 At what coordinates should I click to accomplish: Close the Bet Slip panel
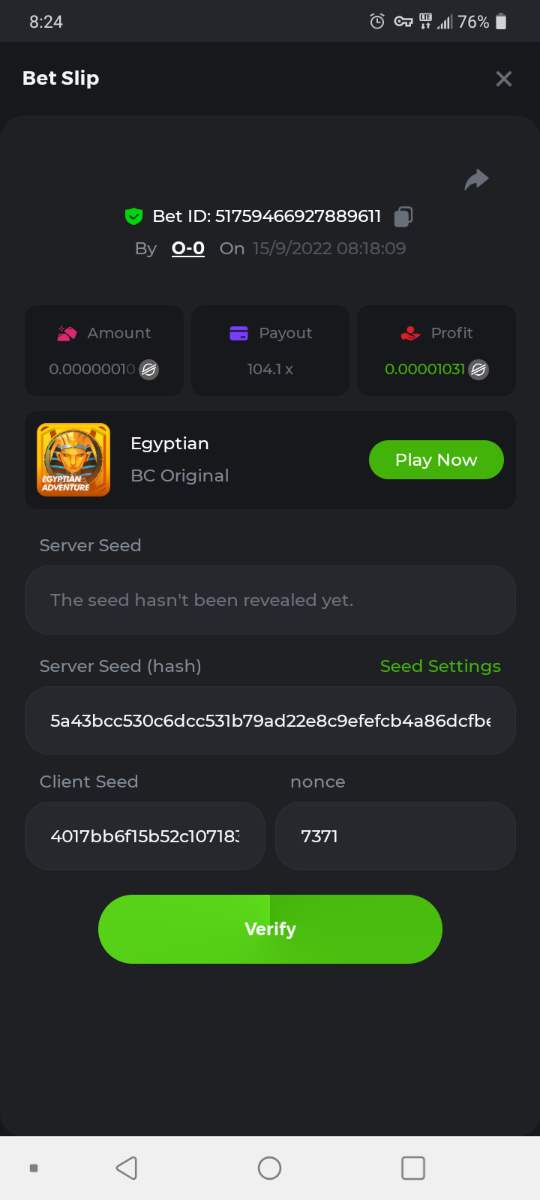pyautogui.click(x=504, y=78)
